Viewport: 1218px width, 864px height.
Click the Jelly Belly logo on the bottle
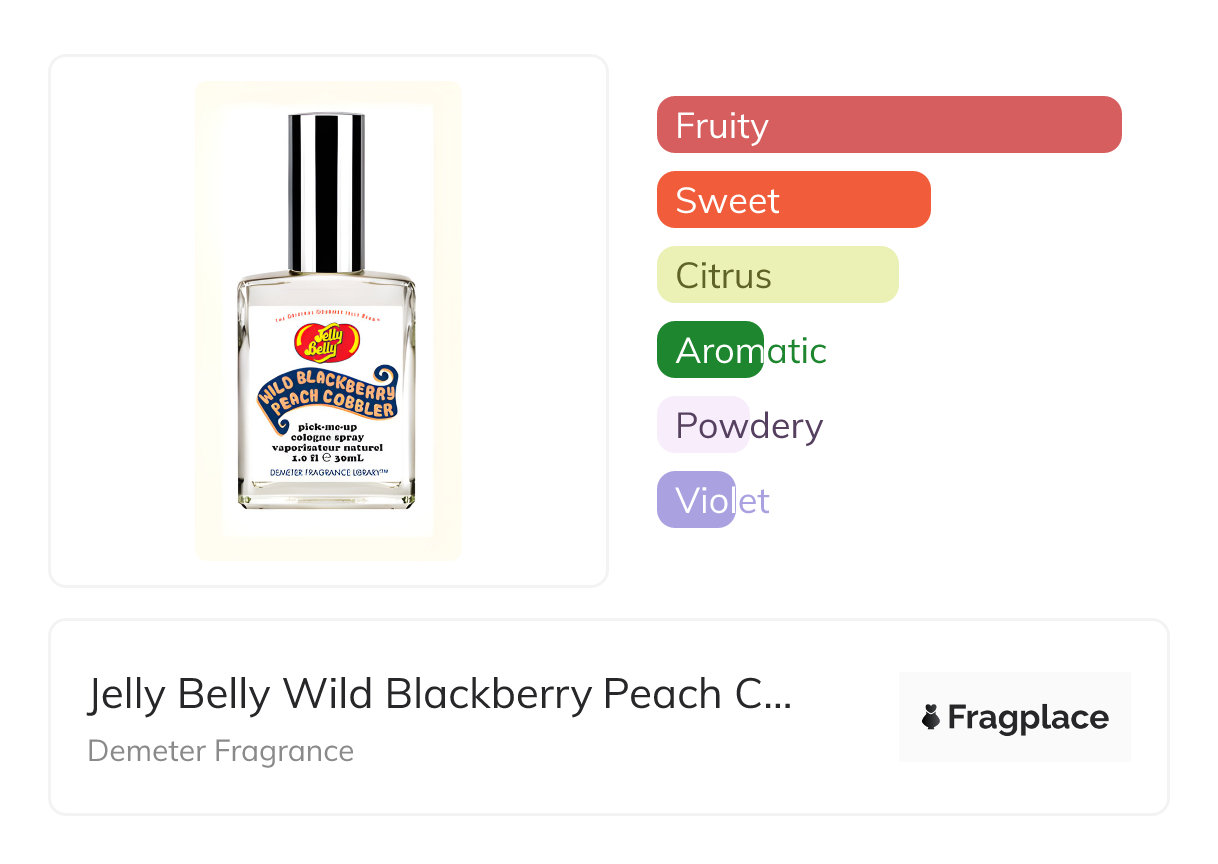click(x=326, y=343)
